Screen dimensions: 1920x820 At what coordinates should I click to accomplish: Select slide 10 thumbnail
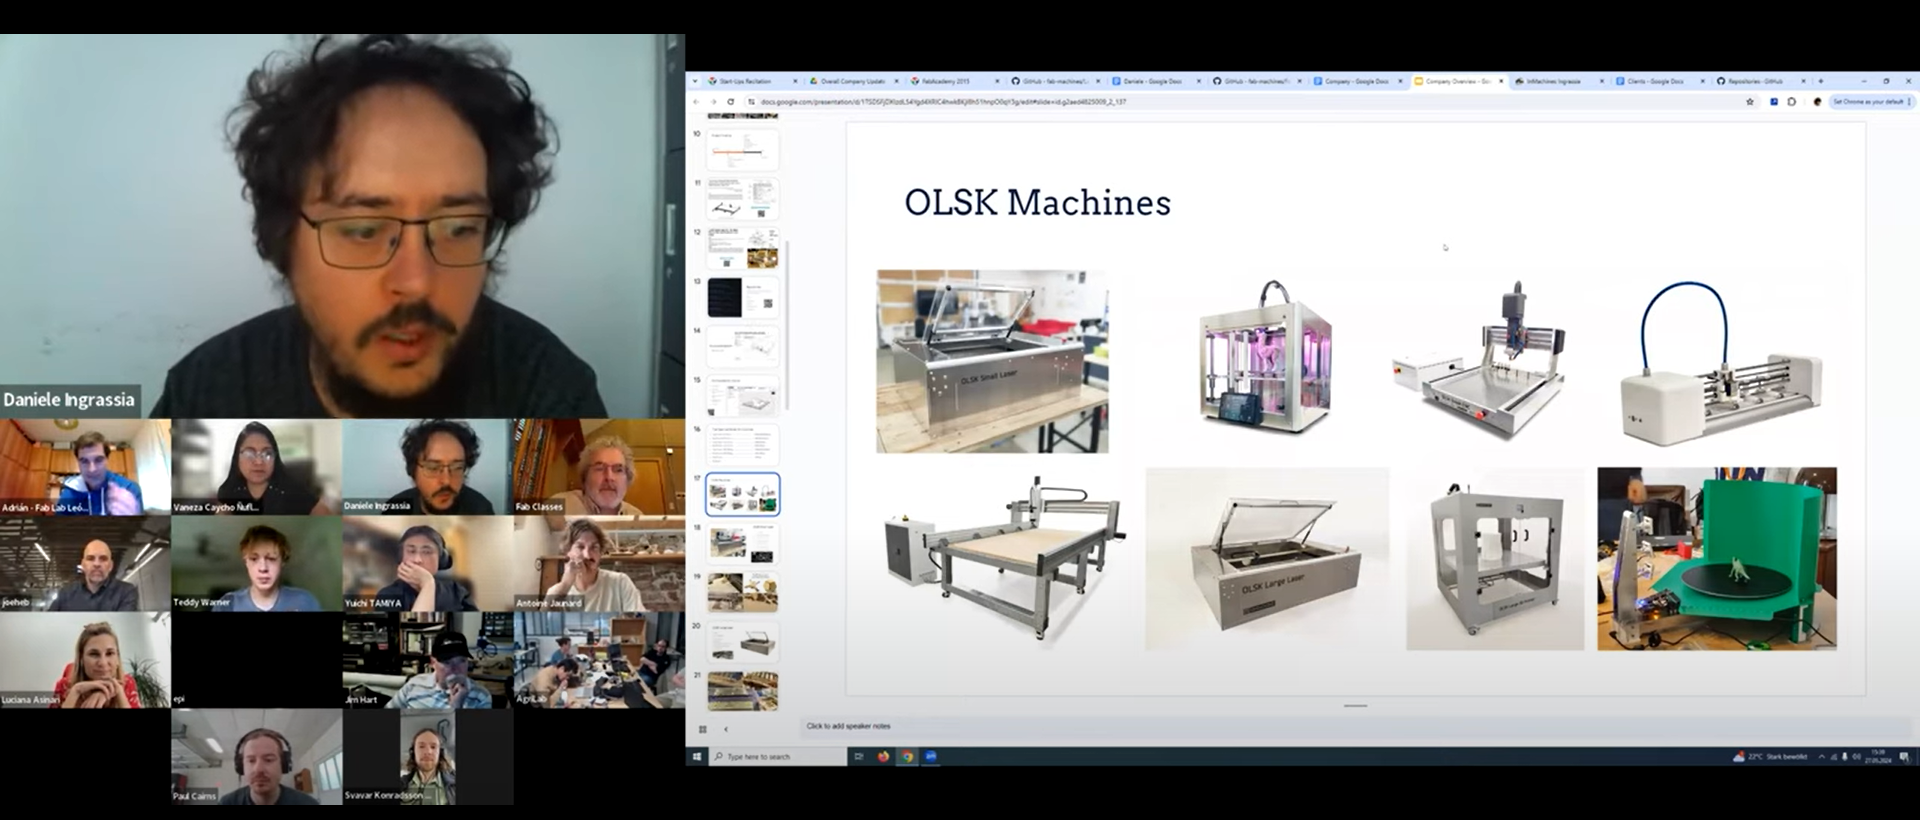(x=742, y=151)
